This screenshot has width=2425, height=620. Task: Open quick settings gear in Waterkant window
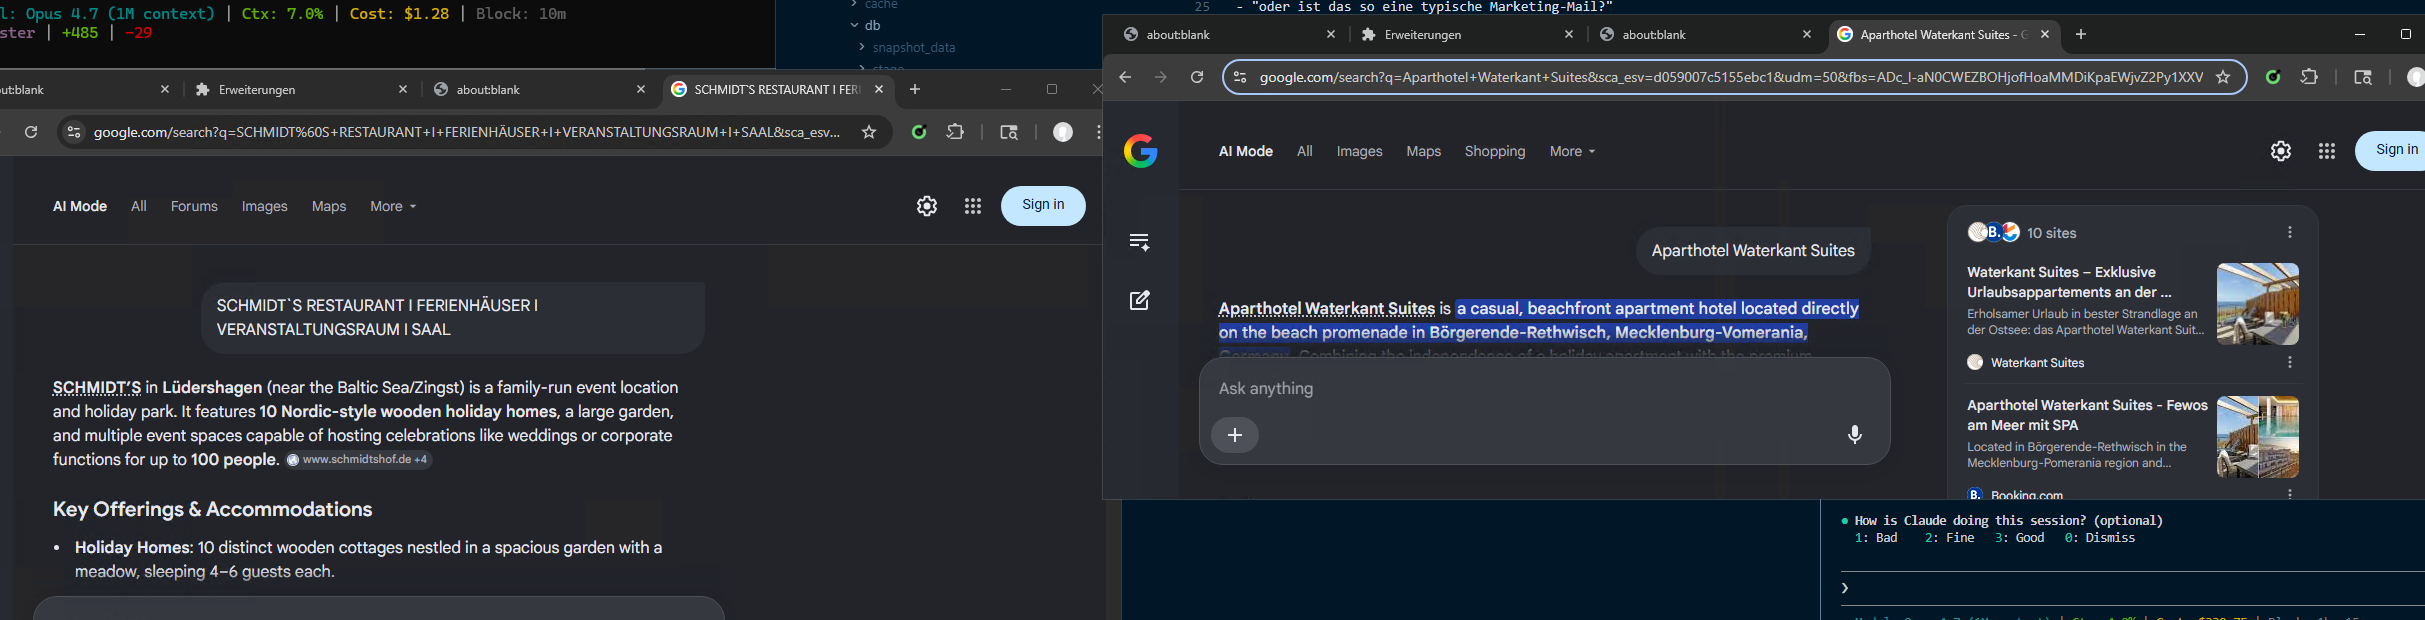(x=2281, y=151)
